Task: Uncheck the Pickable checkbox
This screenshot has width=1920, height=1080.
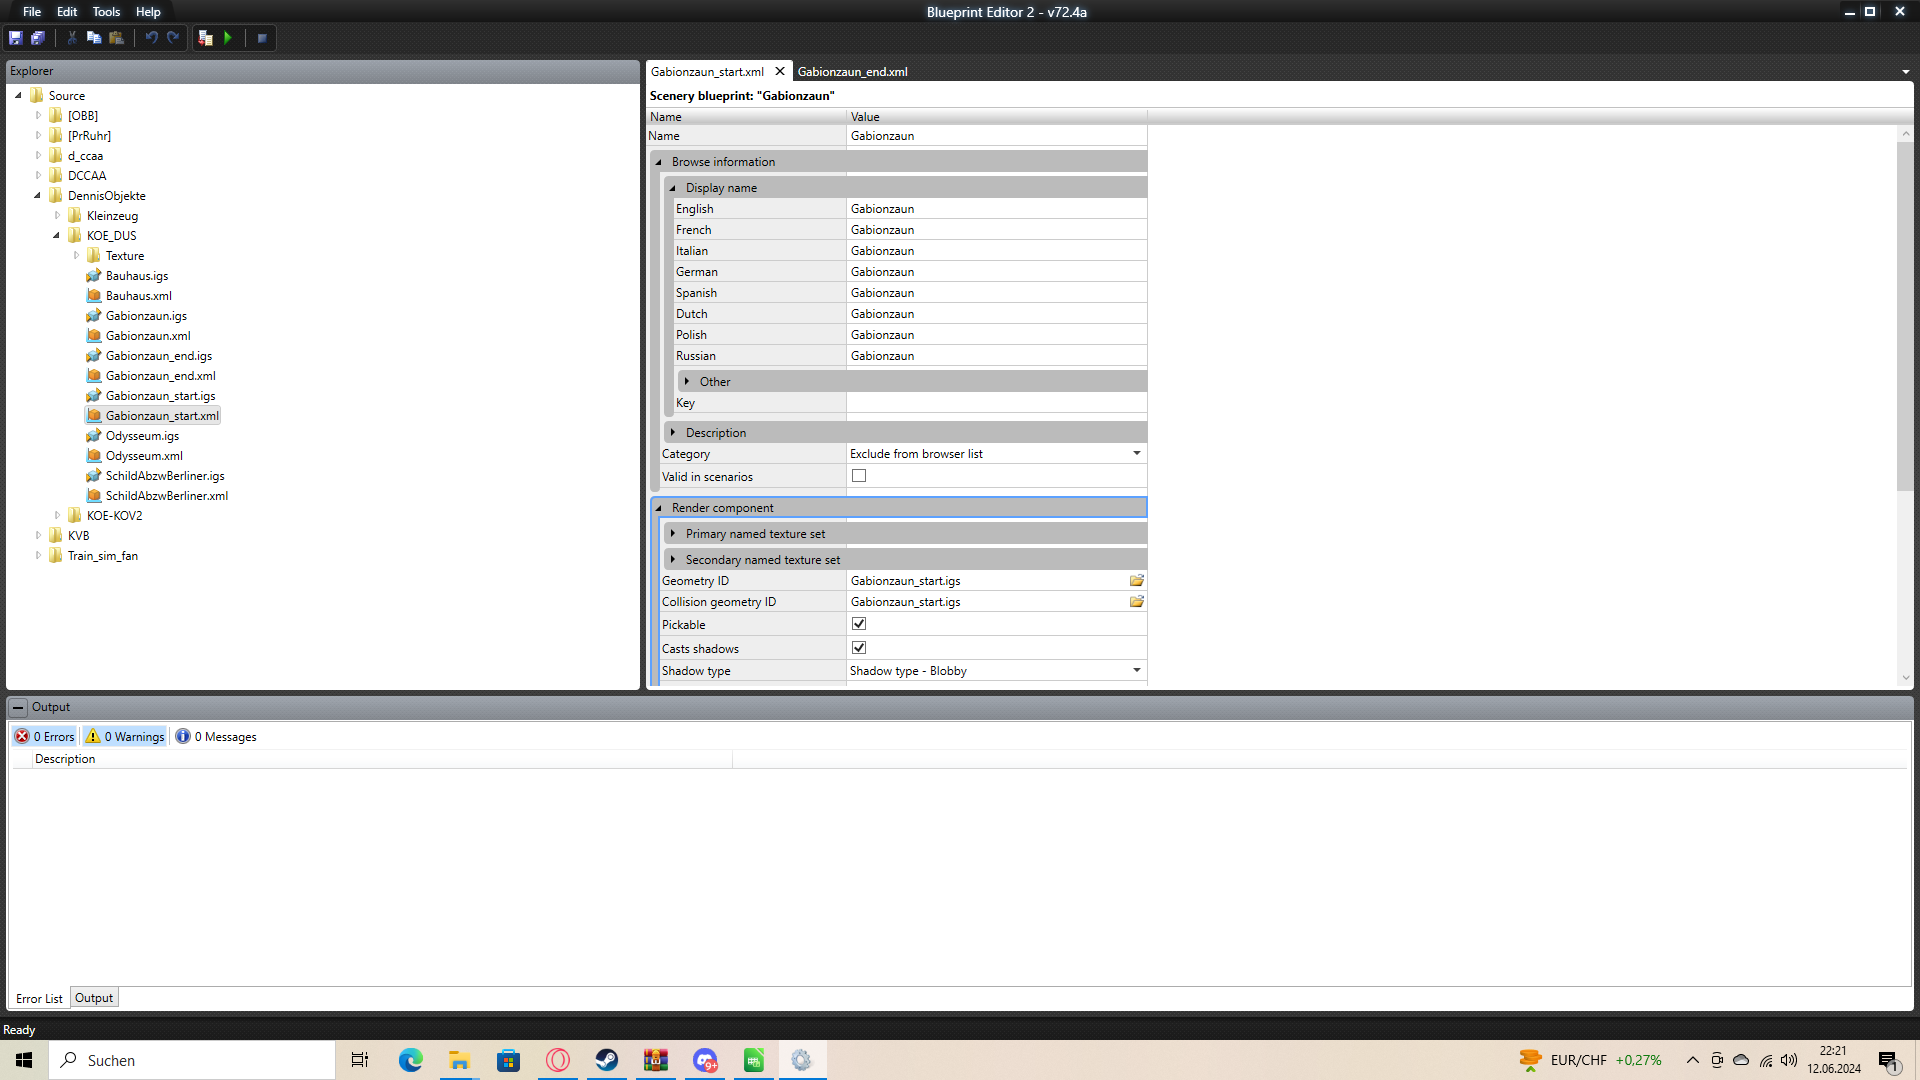Action: point(859,624)
